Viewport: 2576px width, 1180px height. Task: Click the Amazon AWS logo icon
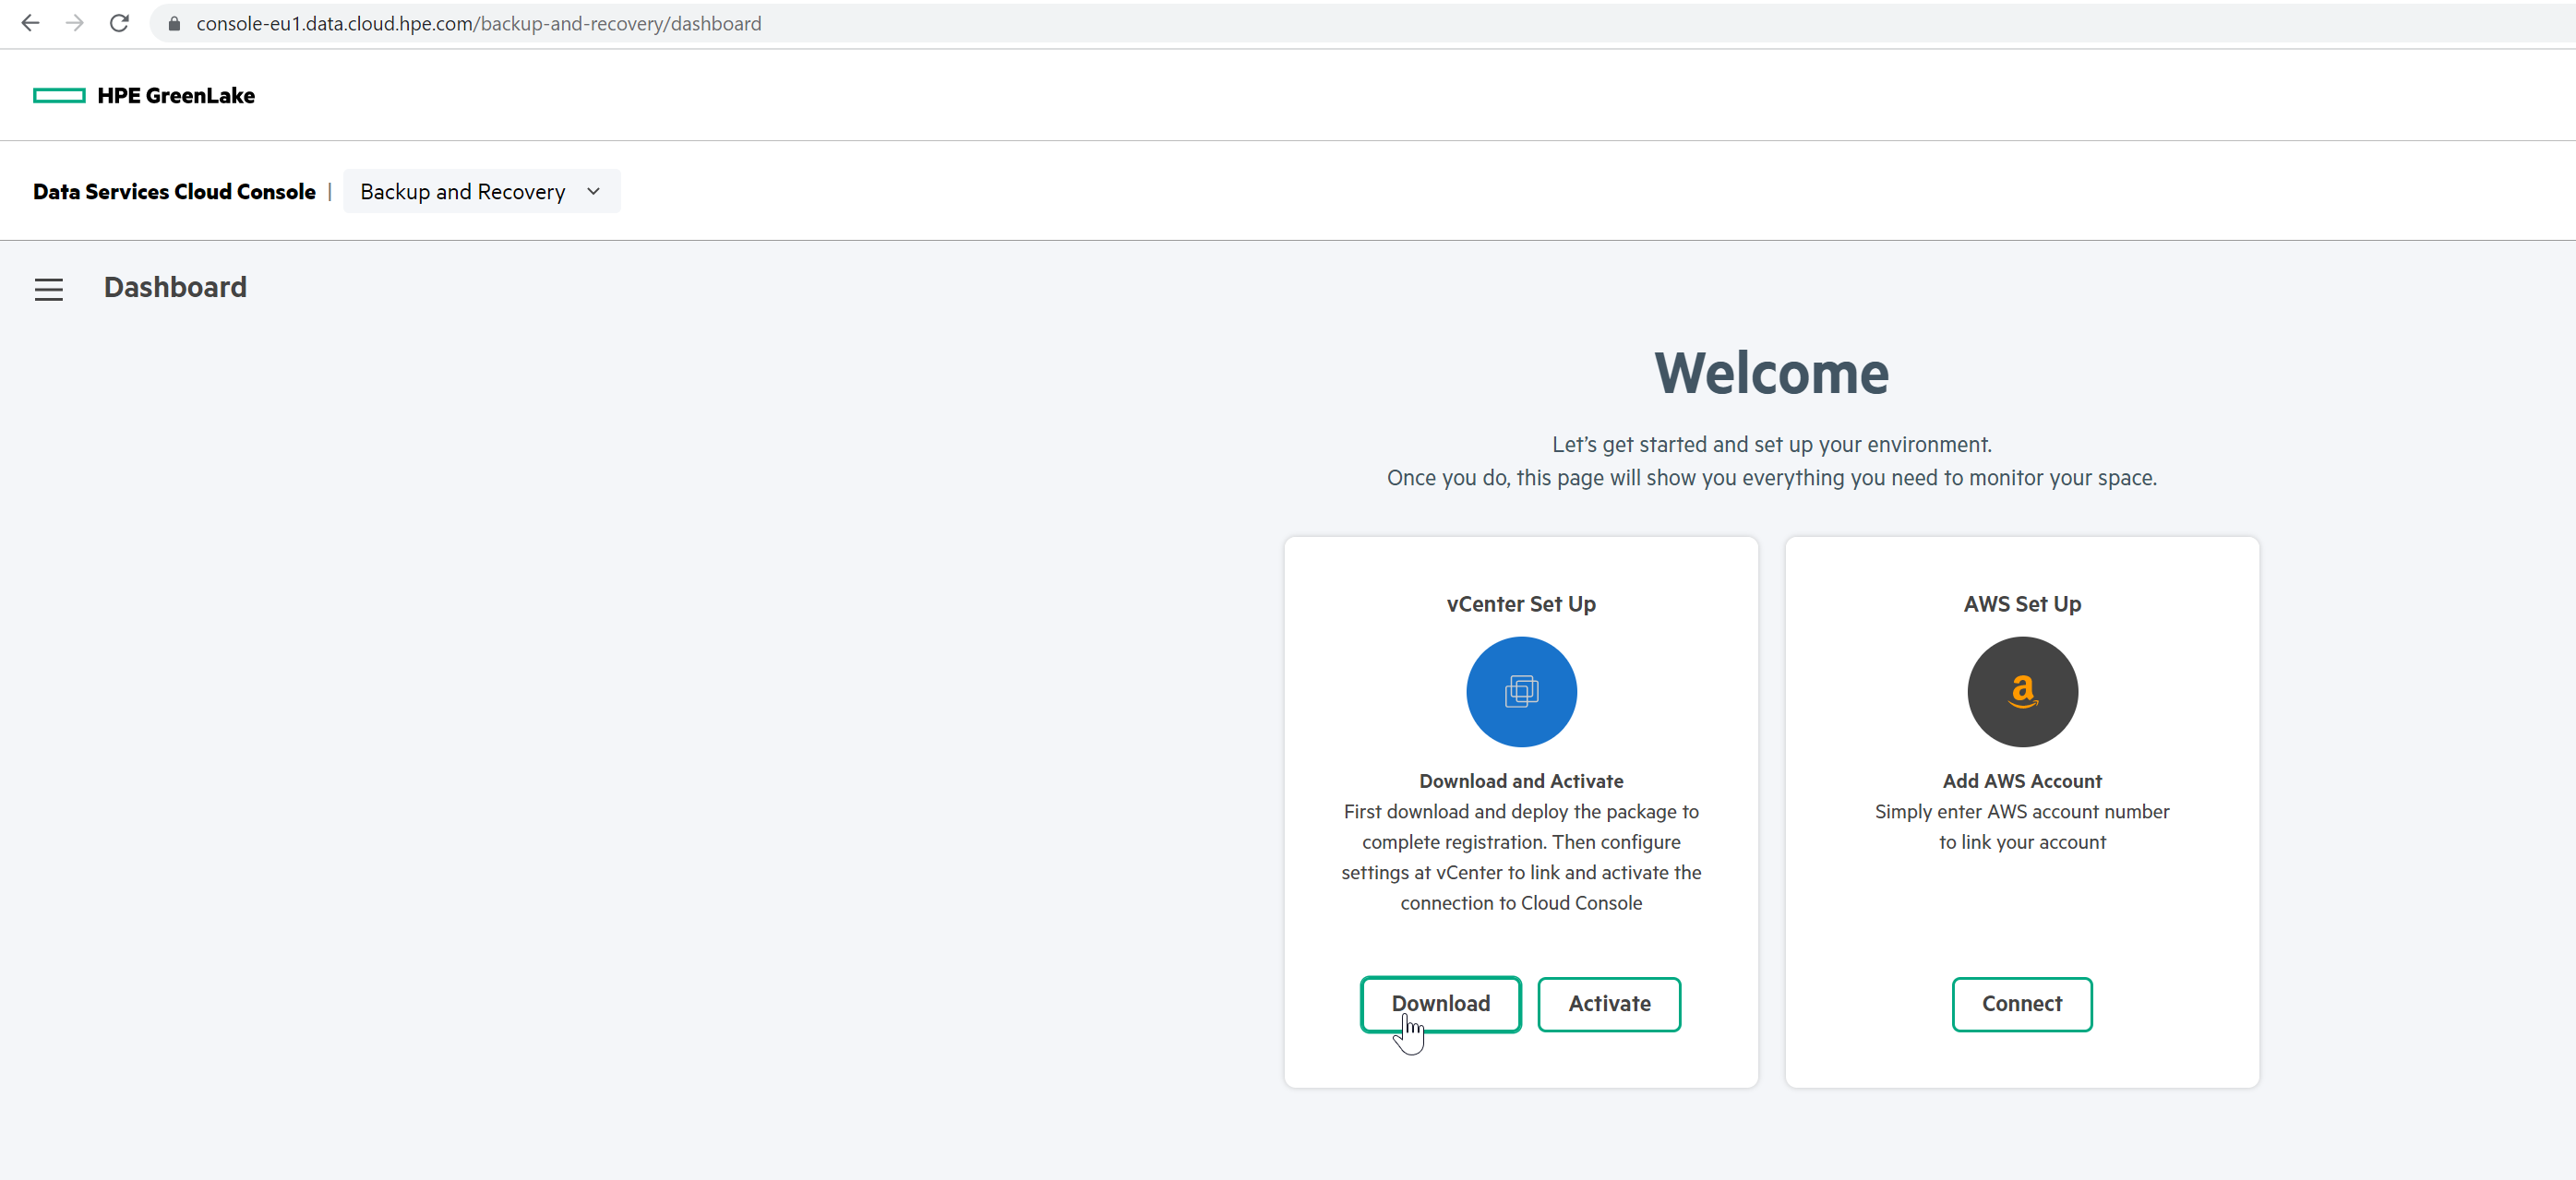(x=2022, y=692)
